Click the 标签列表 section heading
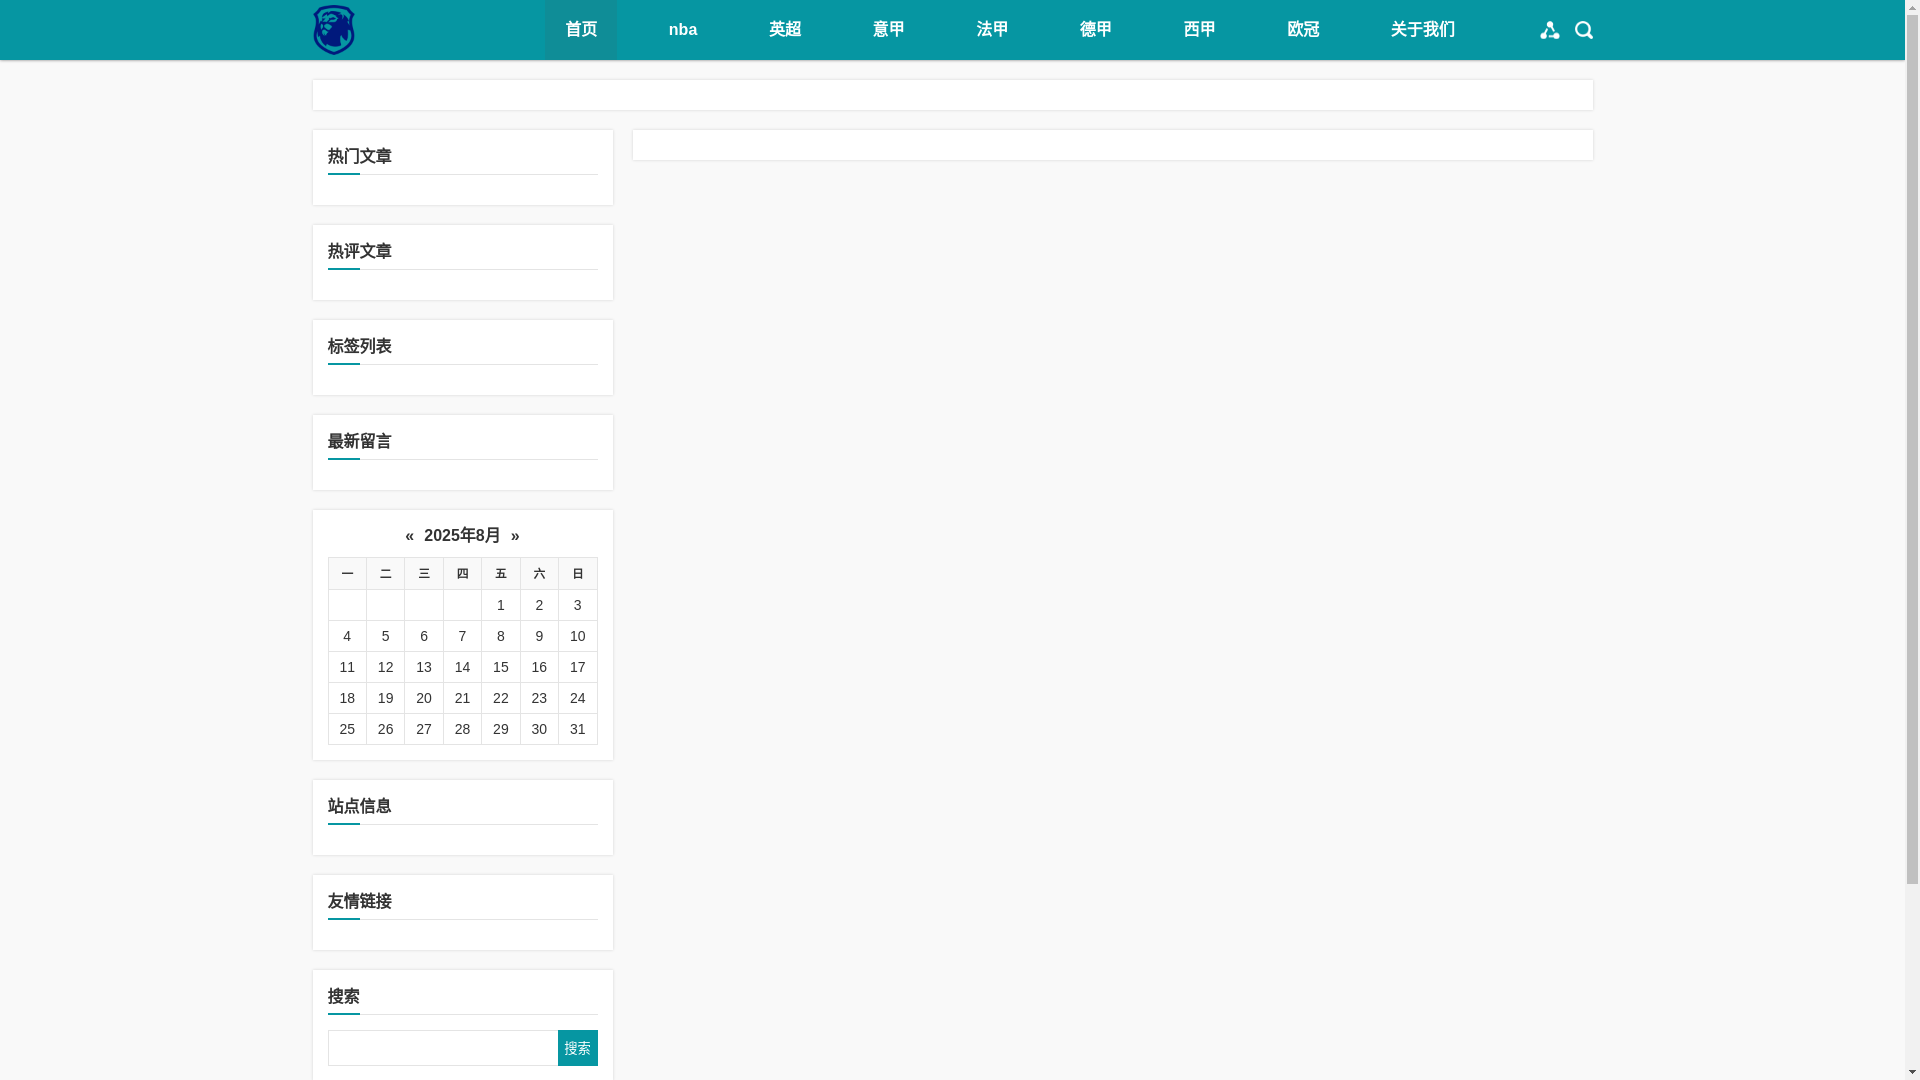The height and width of the screenshot is (1080, 1920). click(360, 346)
